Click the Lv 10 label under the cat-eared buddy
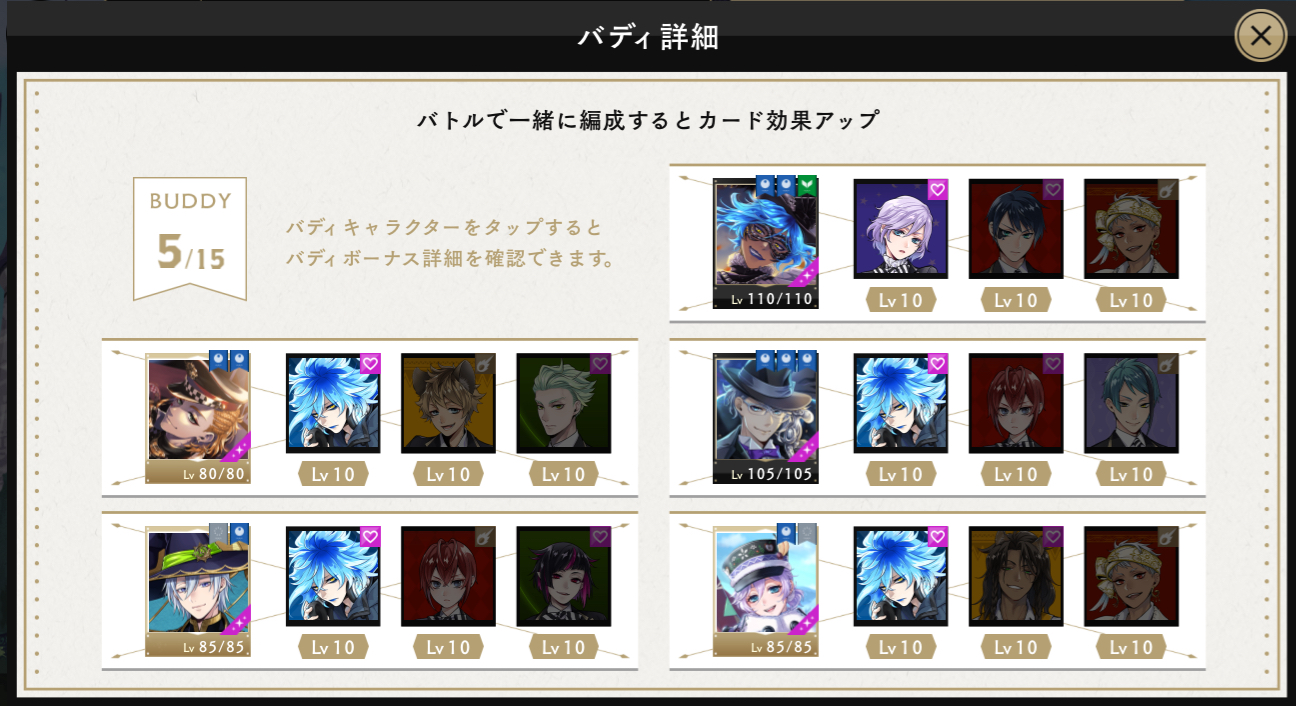The width and height of the screenshot is (1296, 706). click(x=448, y=473)
